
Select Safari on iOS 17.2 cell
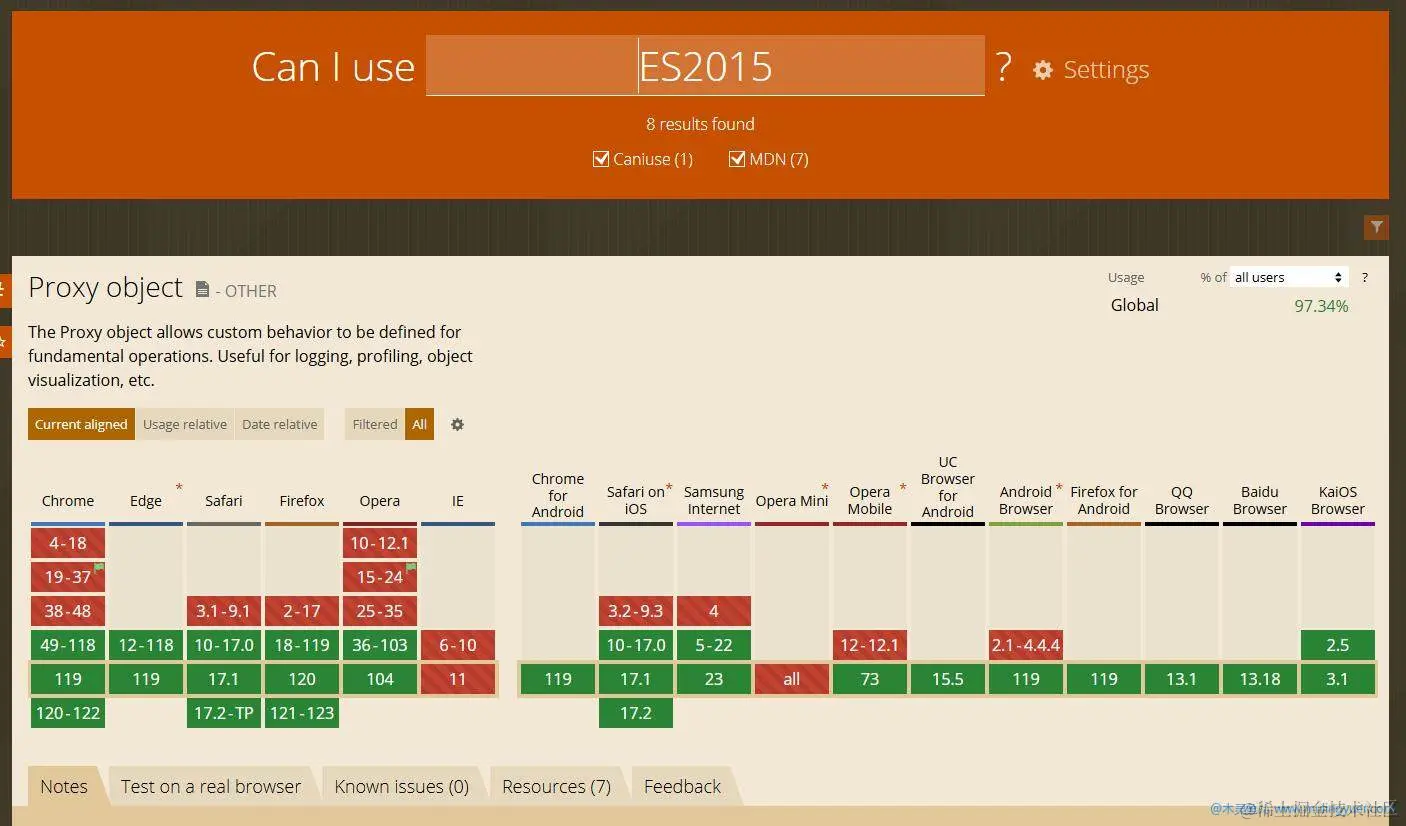click(636, 713)
